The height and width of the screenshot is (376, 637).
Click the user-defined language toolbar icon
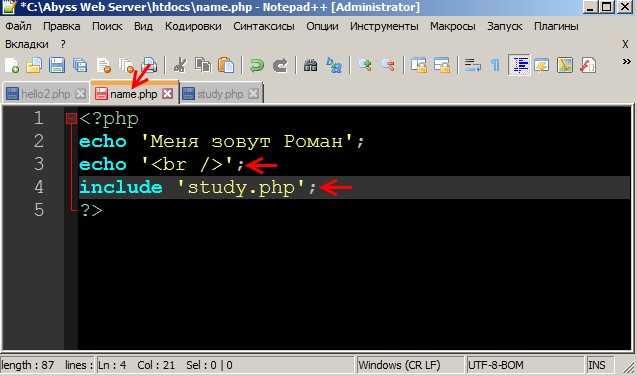click(x=542, y=65)
